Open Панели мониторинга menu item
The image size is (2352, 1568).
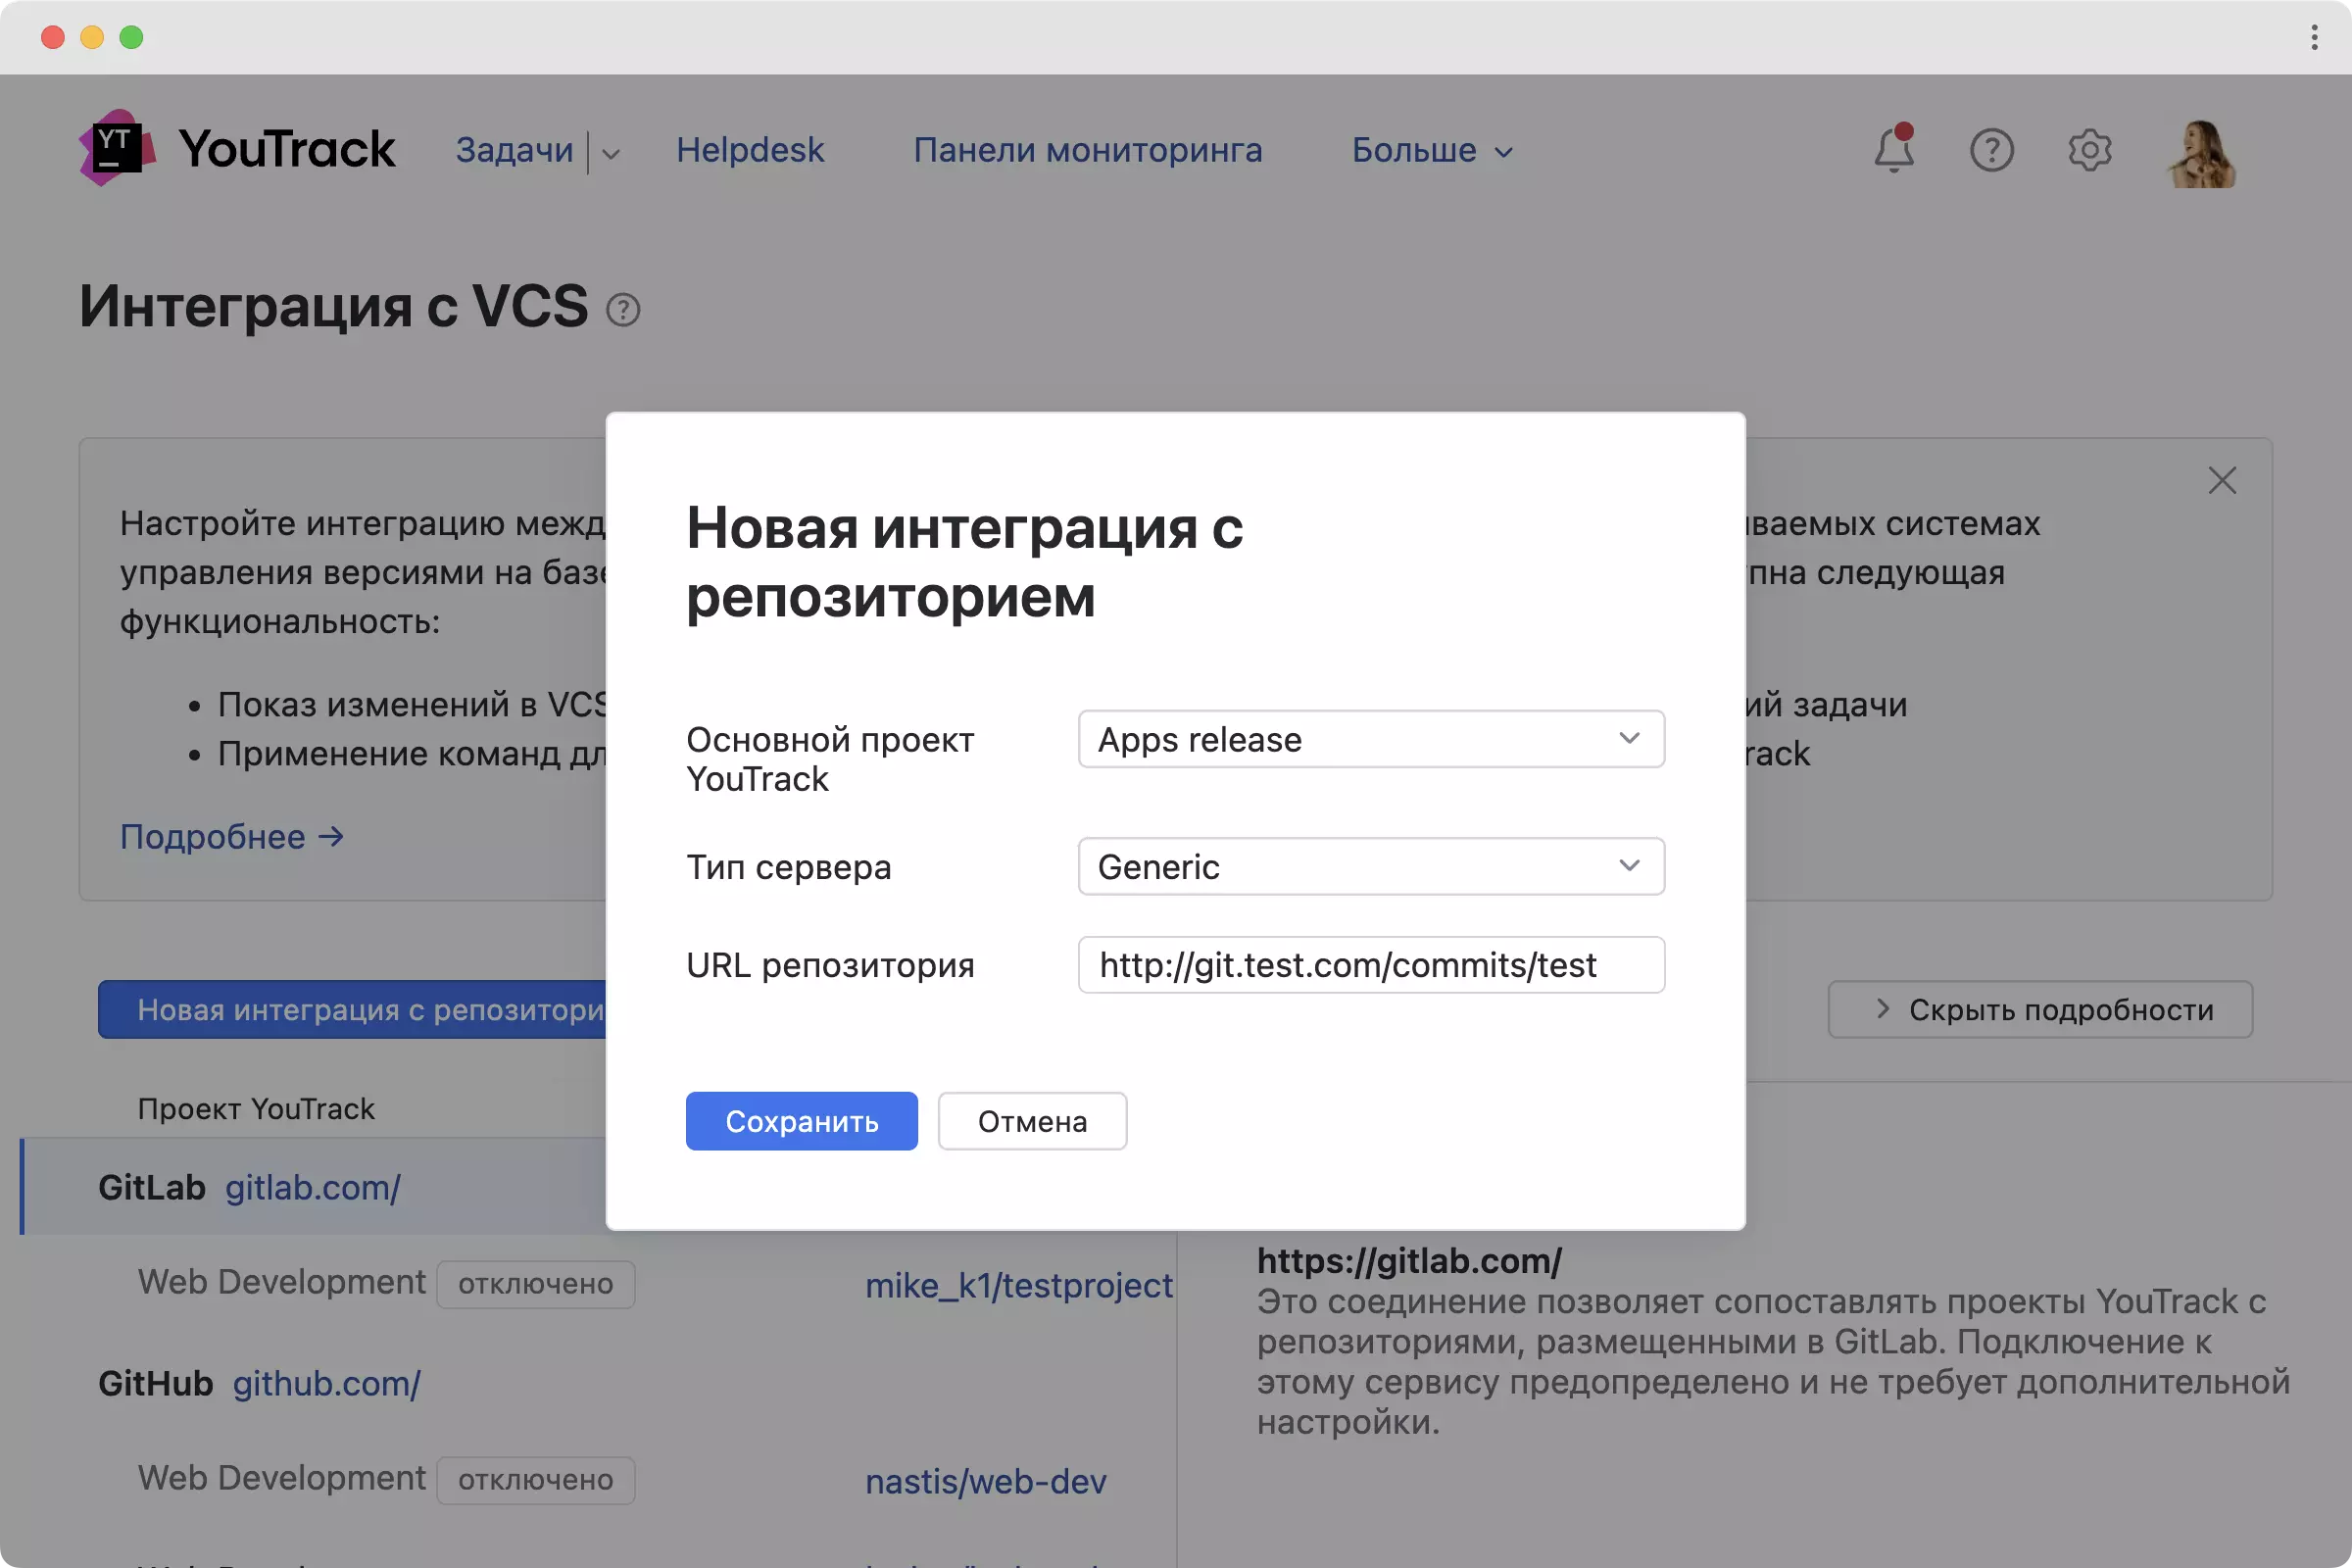(1087, 150)
